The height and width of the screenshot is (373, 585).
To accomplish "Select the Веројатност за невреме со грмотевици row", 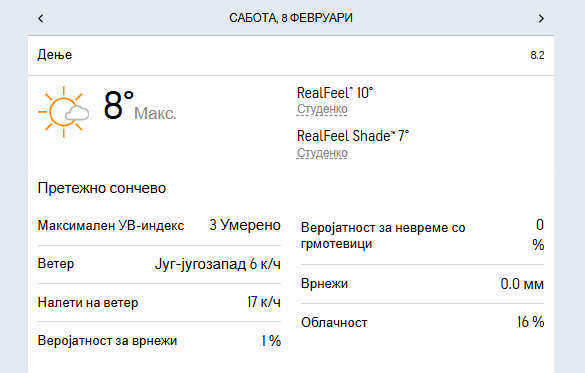I will click(x=422, y=235).
